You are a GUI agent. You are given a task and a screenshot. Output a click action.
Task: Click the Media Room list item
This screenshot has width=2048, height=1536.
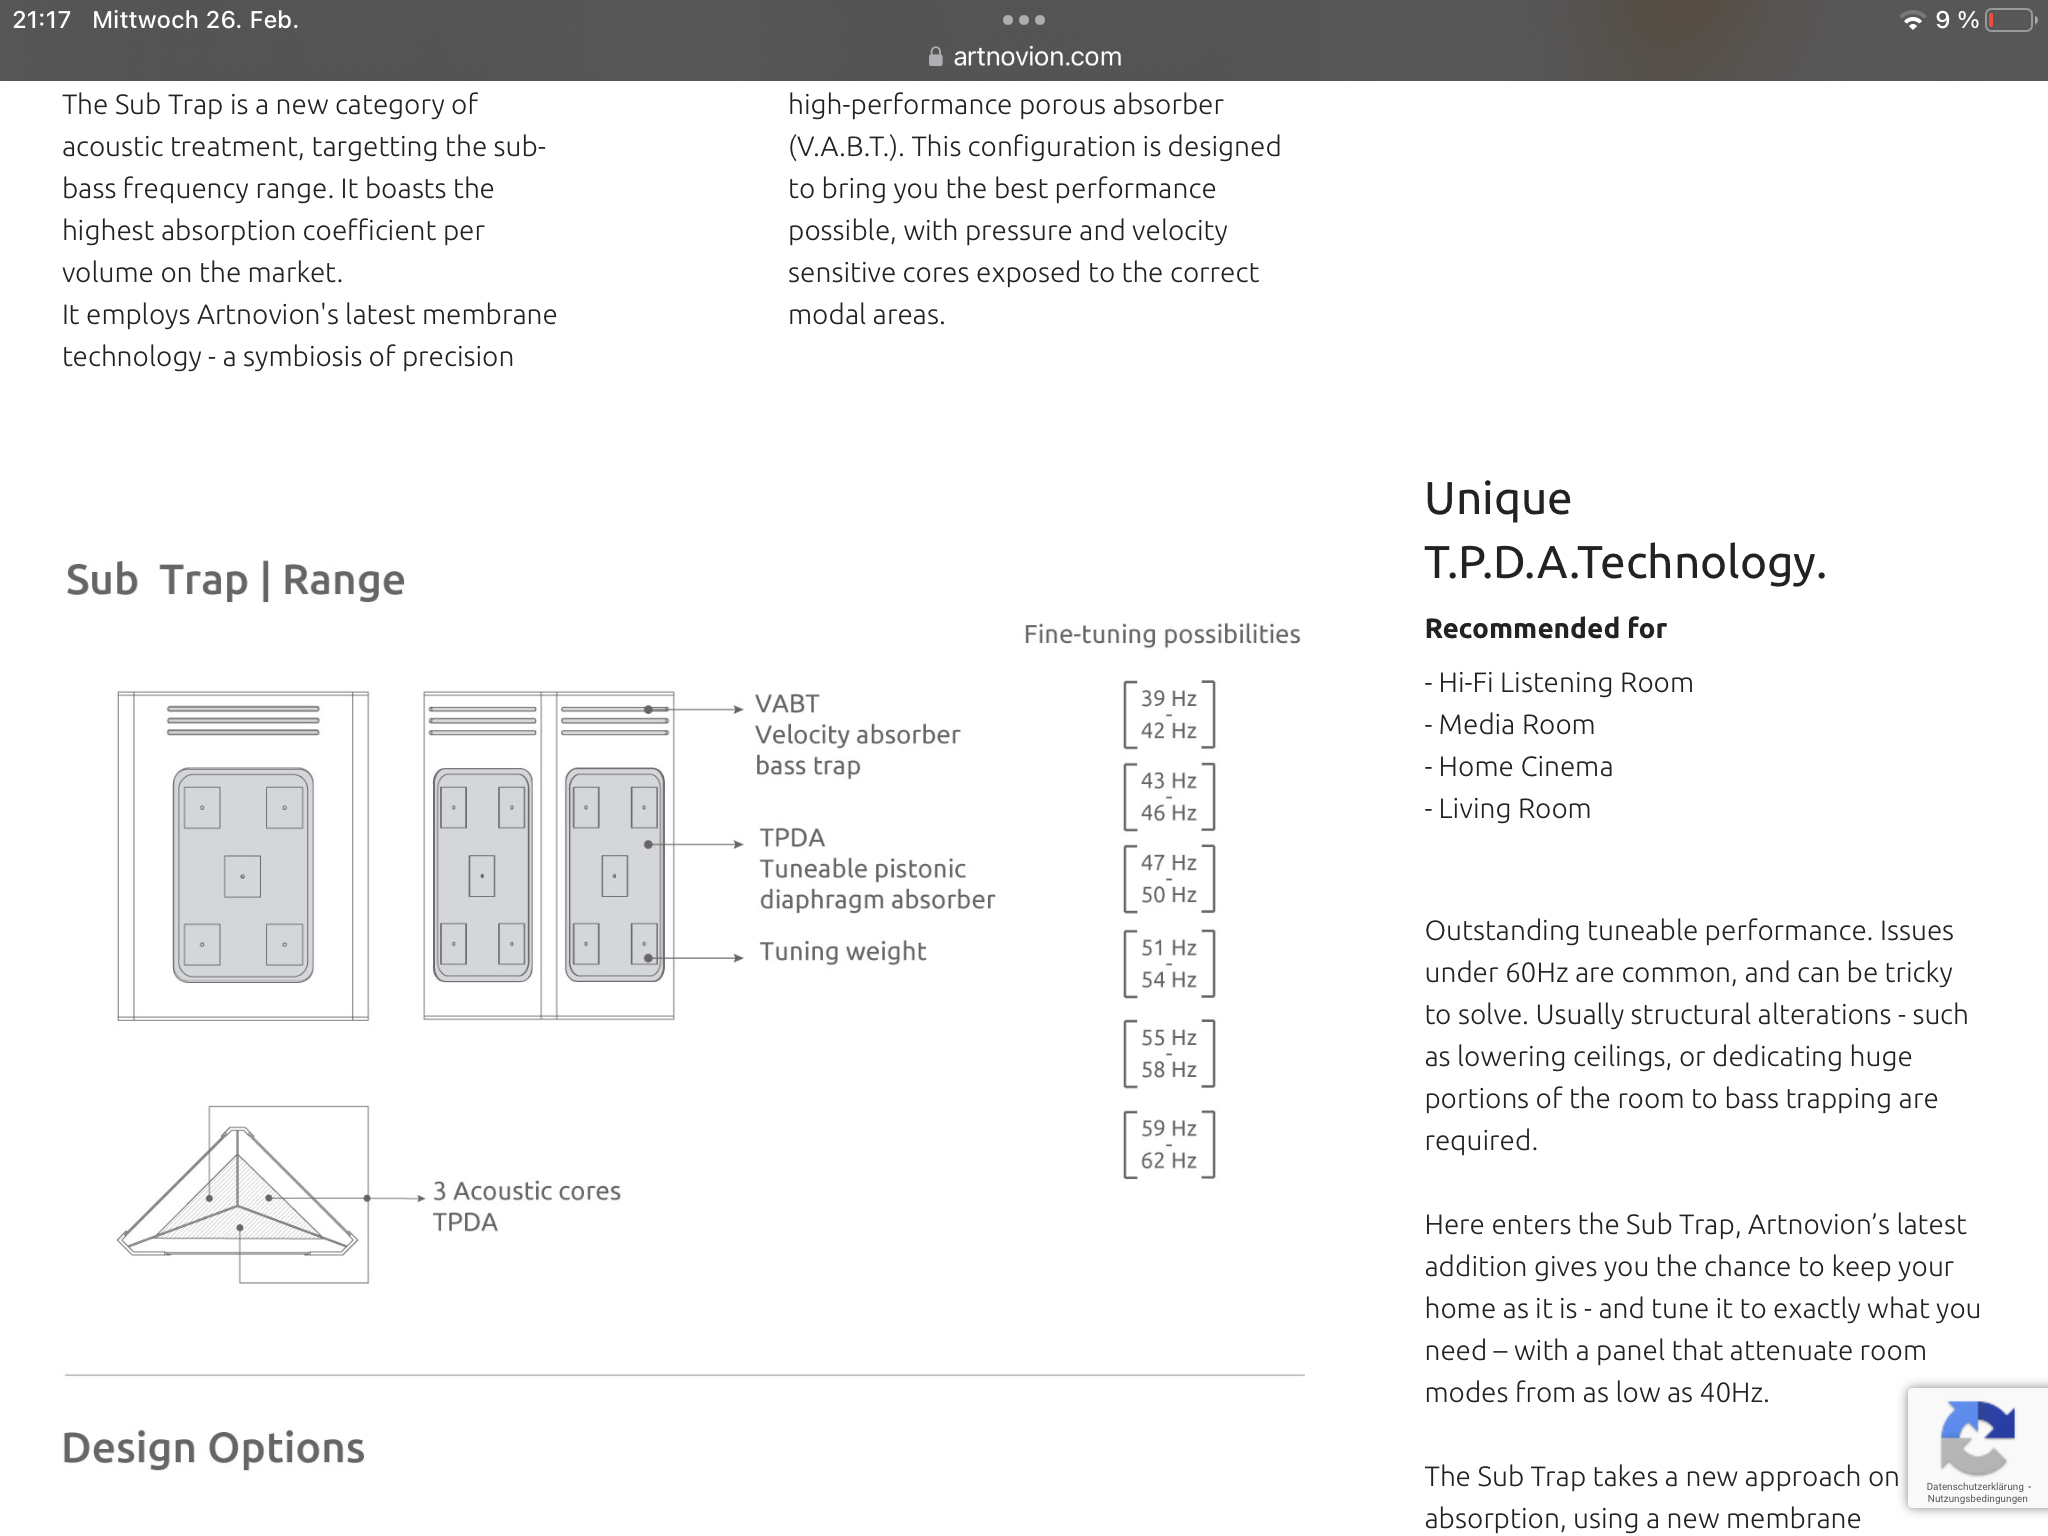click(1509, 725)
